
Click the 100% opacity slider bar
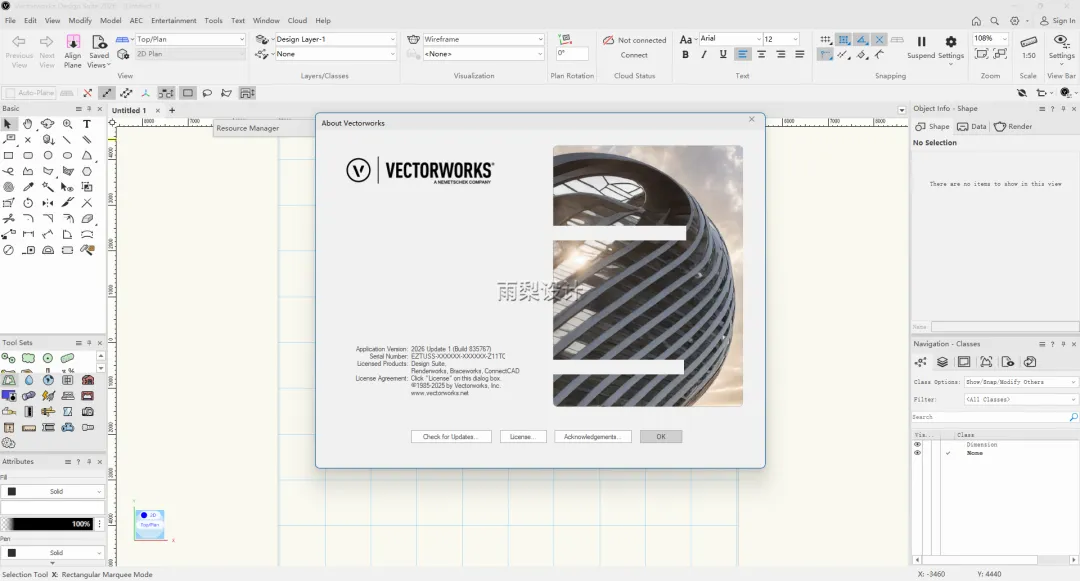(48, 524)
